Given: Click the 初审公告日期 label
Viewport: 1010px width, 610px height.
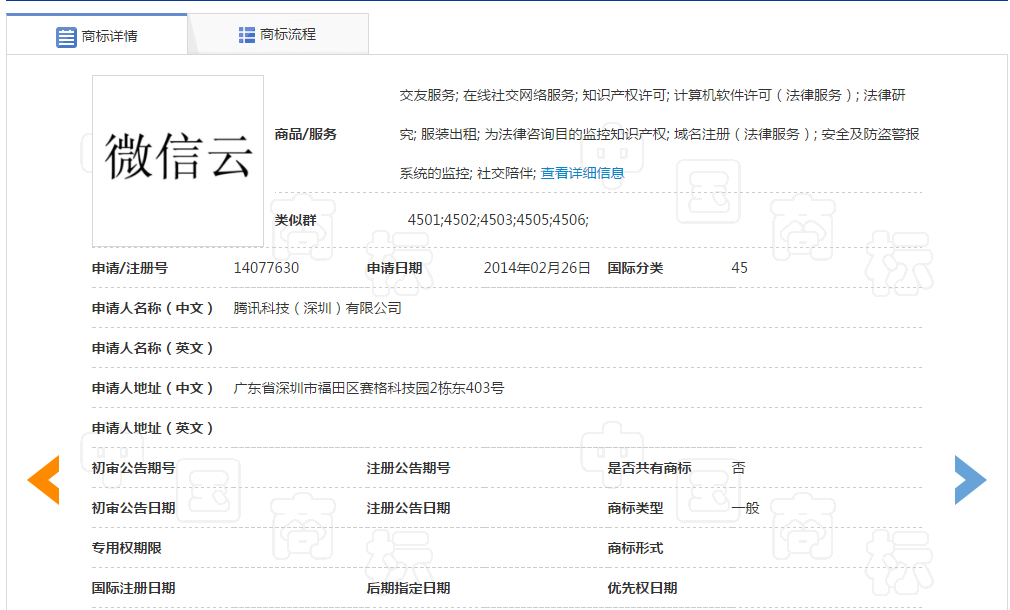Looking at the screenshot, I should [133, 508].
